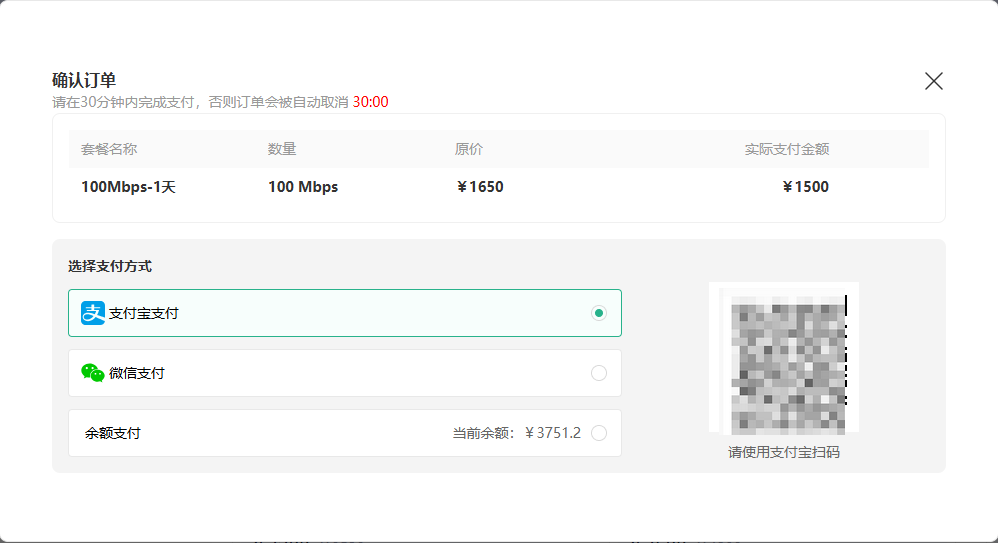Screen dimensions: 998x543
Task: Click the package name 100Mbps-1天
Action: point(128,187)
